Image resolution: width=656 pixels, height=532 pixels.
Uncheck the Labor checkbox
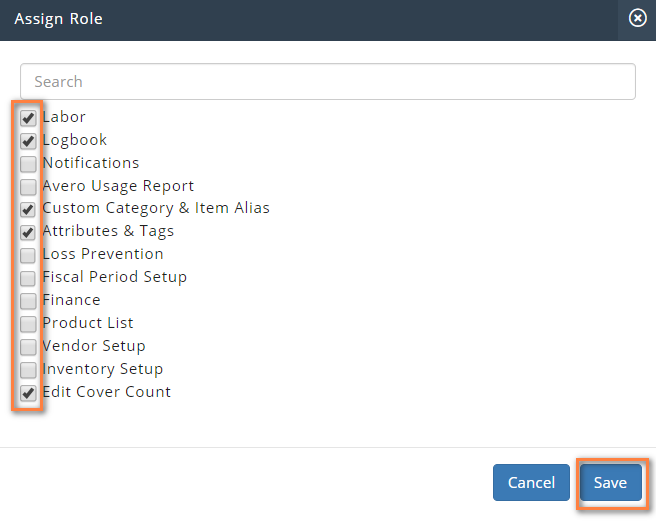[x=28, y=118]
